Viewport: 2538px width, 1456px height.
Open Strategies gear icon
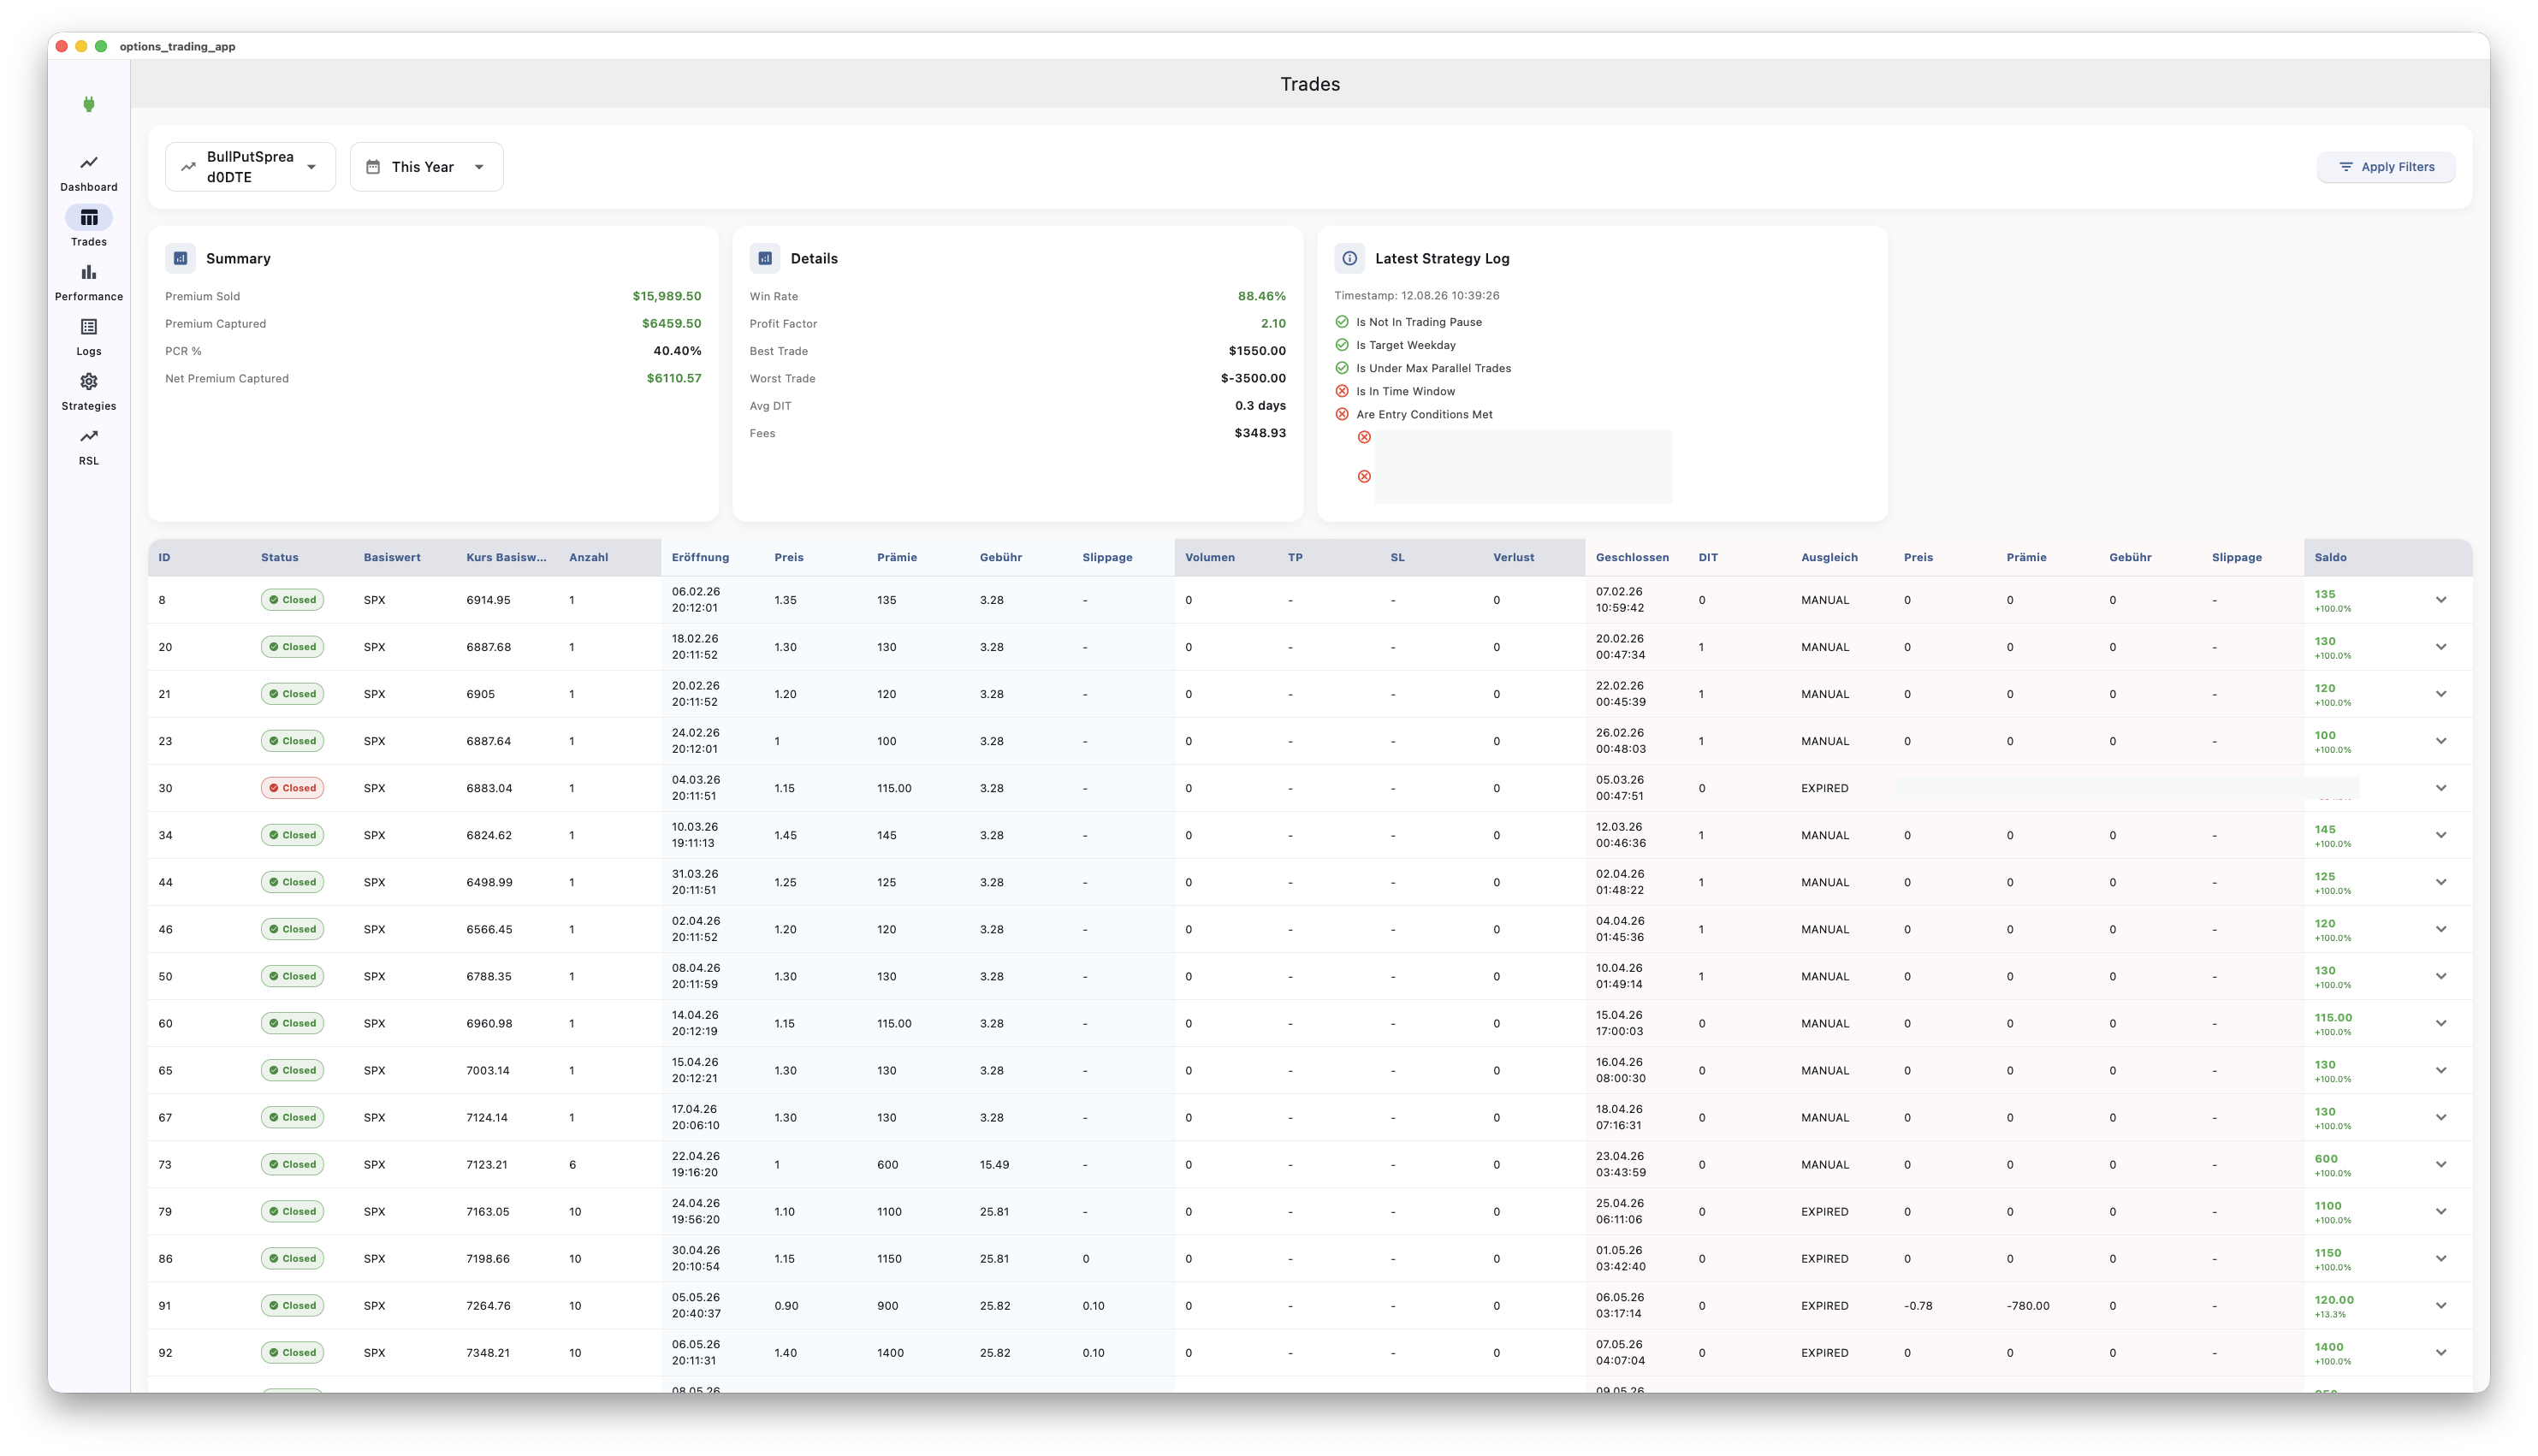pyautogui.click(x=89, y=382)
